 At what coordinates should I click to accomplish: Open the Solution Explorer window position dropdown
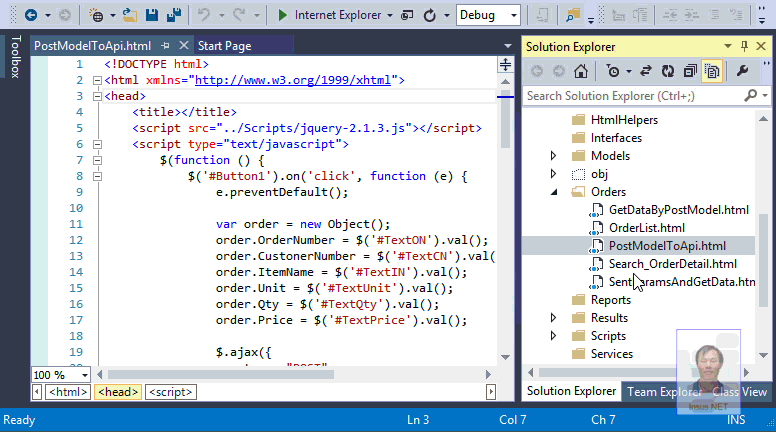[728, 46]
